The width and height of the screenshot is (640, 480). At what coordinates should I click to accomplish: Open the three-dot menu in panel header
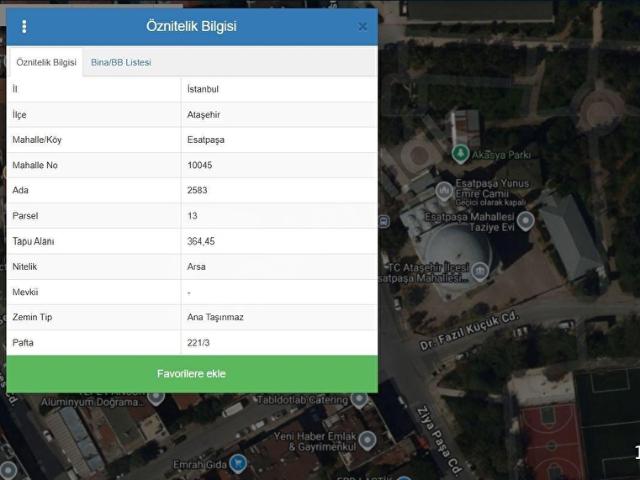pyautogui.click(x=24, y=27)
